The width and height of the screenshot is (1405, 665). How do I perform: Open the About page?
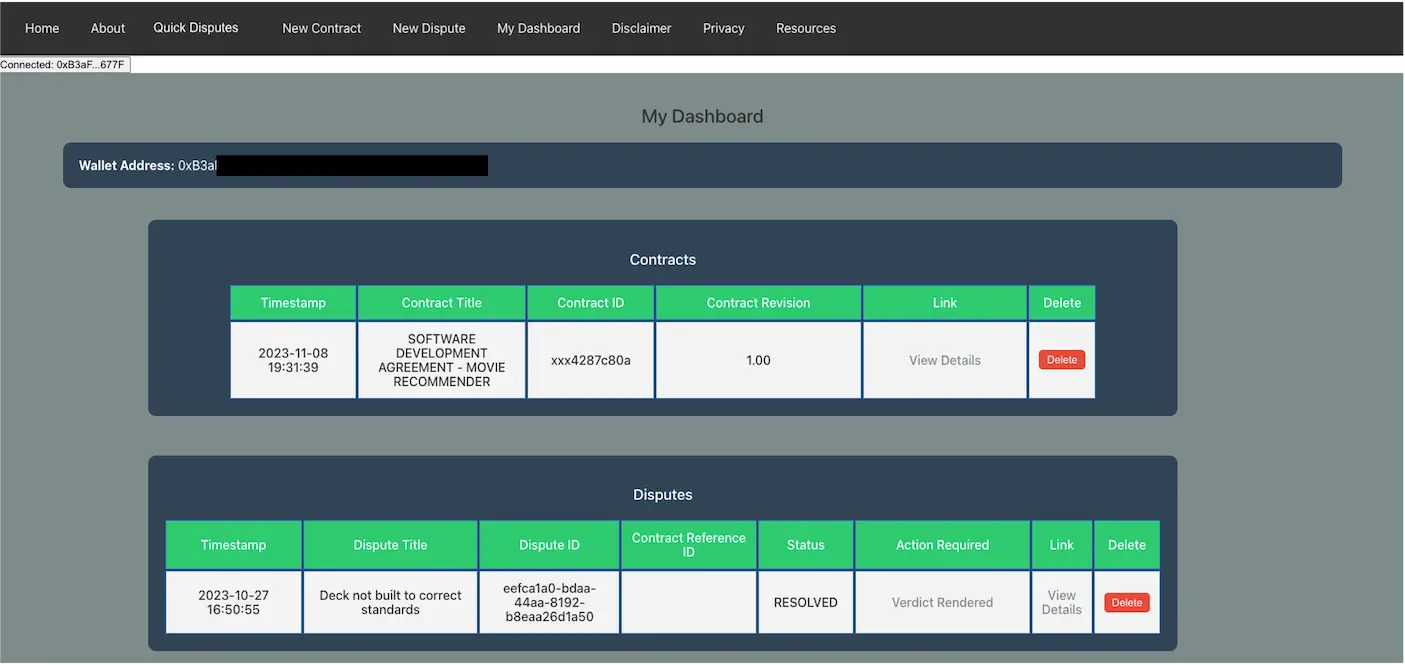(x=107, y=28)
